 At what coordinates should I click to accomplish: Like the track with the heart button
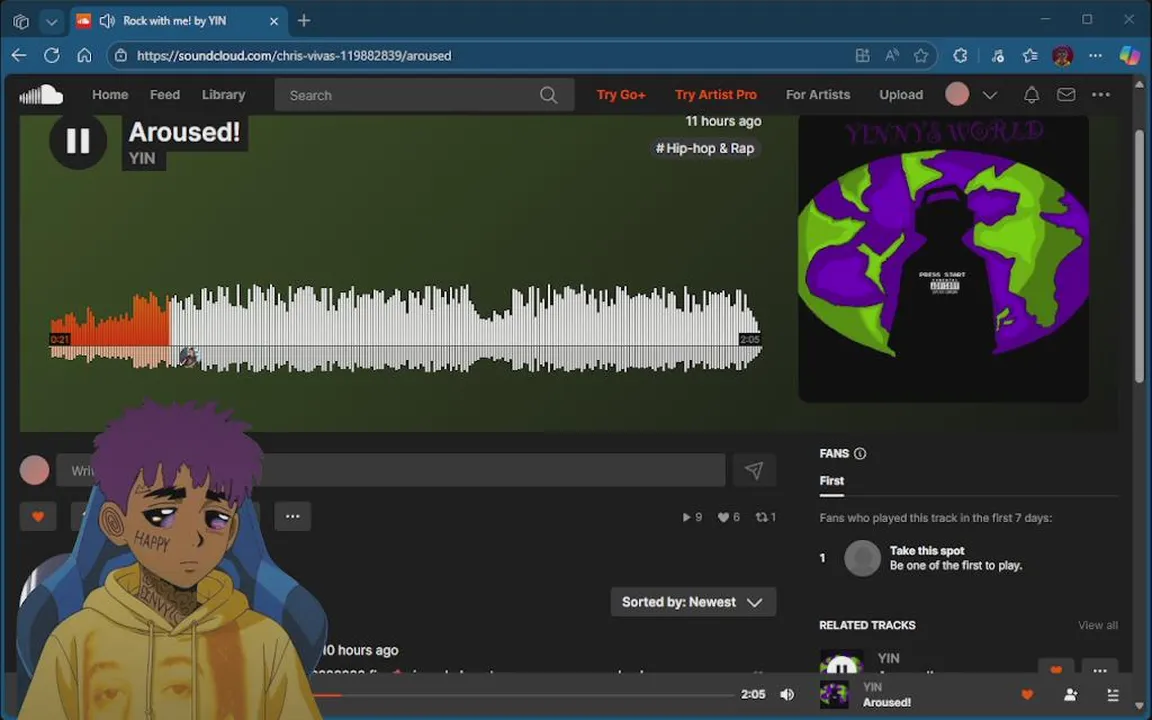point(38,516)
